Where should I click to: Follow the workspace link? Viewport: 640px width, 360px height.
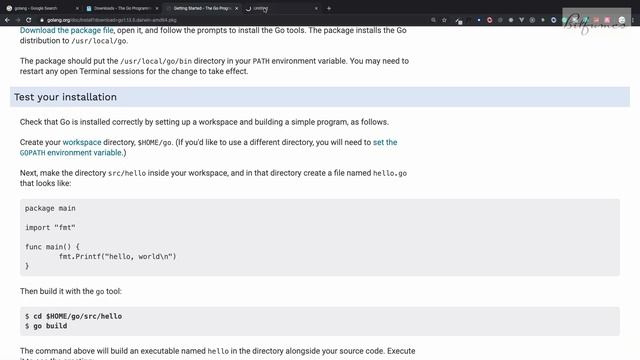point(82,142)
